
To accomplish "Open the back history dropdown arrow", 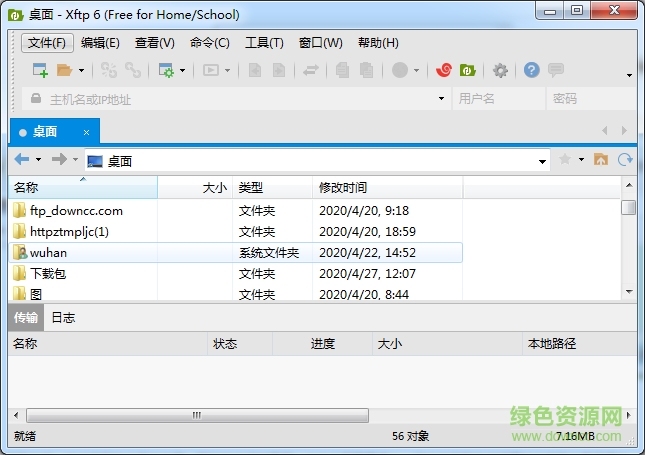I will point(38,159).
